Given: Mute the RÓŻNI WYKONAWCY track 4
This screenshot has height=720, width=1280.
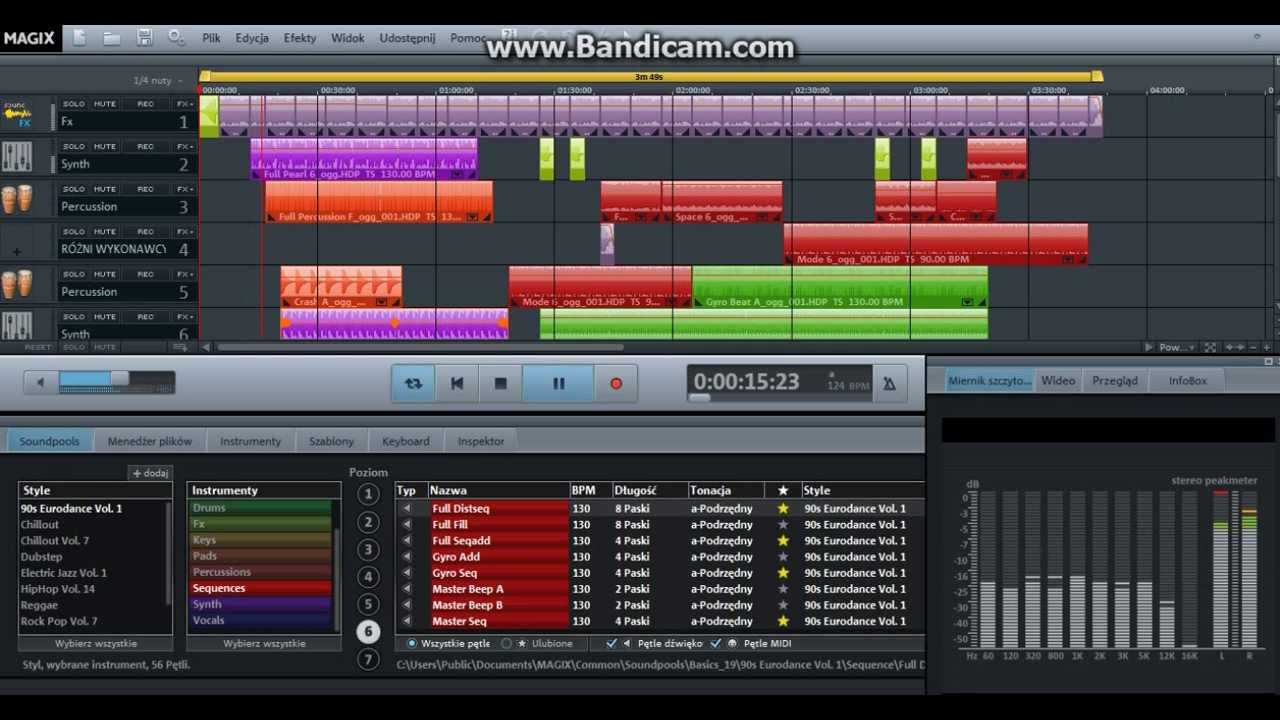Looking at the screenshot, I should coord(105,231).
